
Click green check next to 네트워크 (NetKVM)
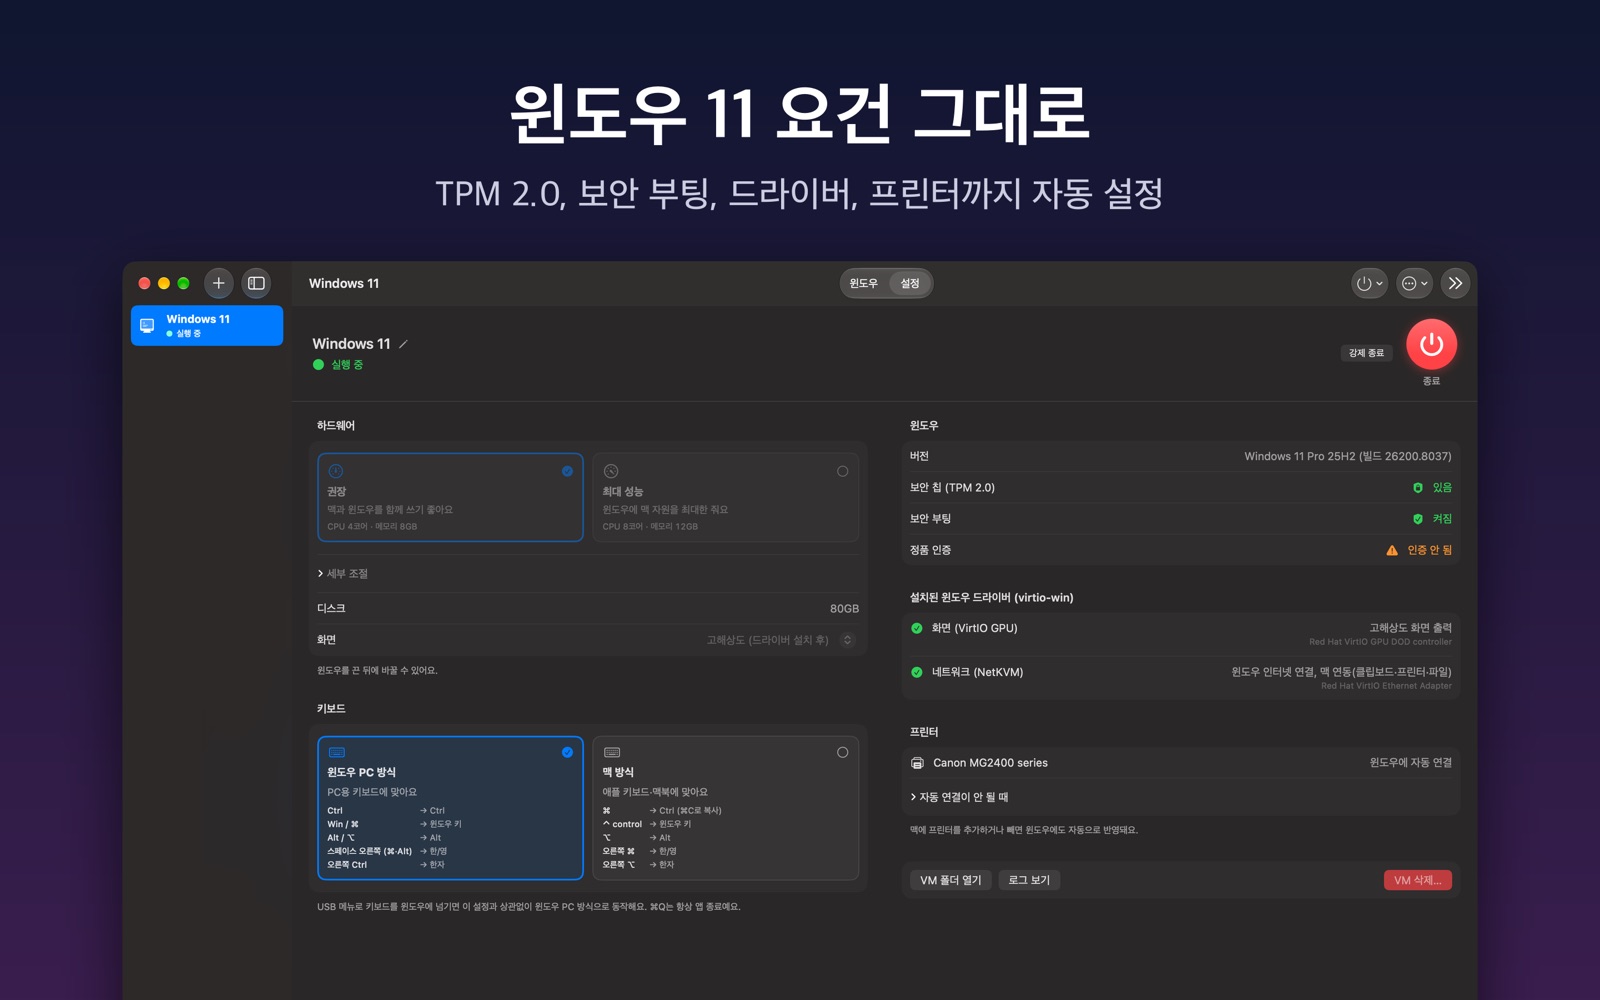click(917, 672)
